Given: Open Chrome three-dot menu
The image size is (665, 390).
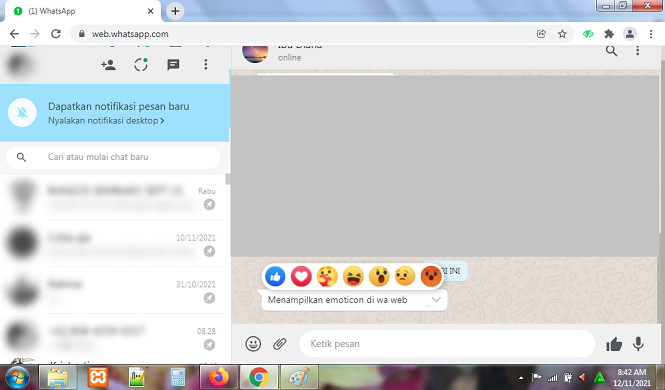Looking at the screenshot, I should pyautogui.click(x=651, y=34).
